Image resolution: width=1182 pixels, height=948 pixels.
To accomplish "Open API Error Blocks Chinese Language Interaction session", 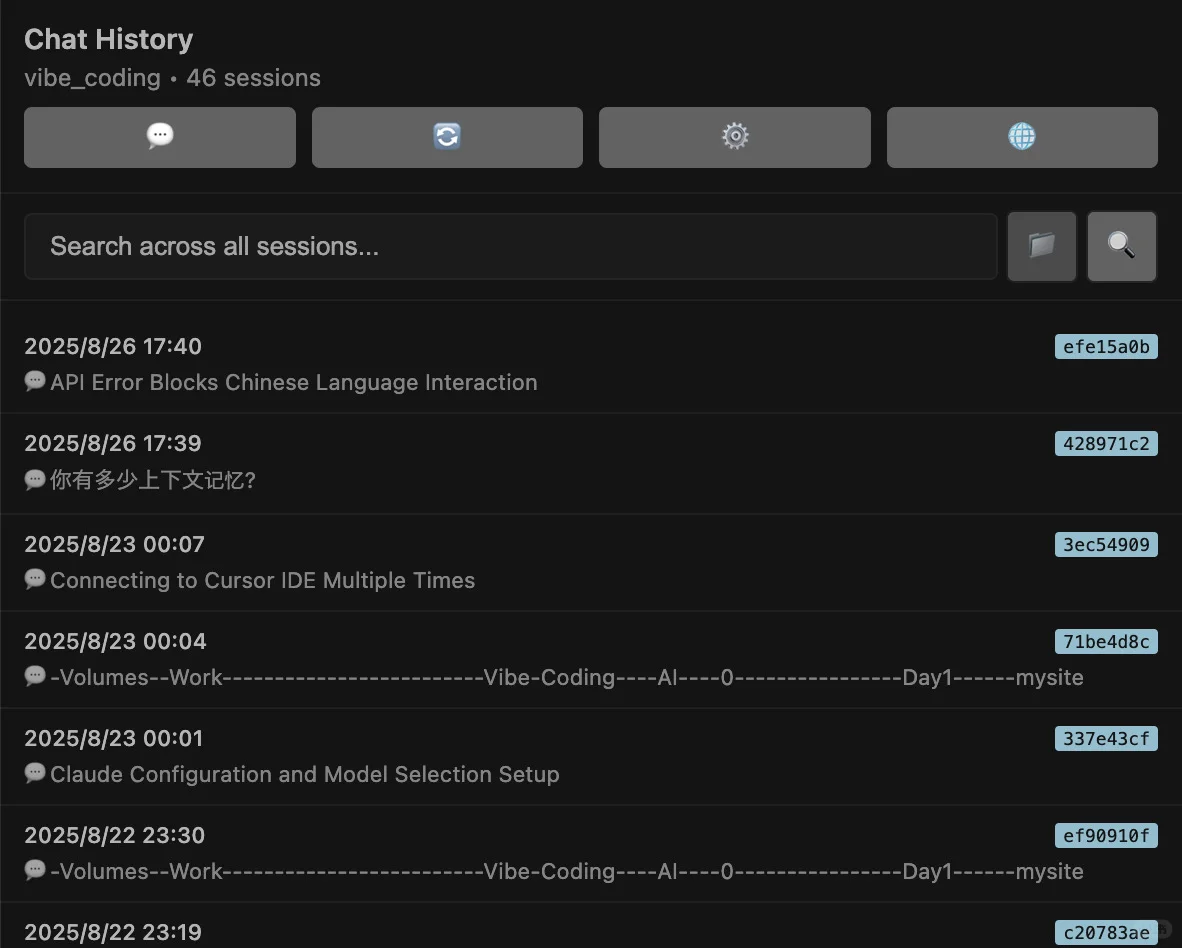I will pyautogui.click(x=591, y=364).
